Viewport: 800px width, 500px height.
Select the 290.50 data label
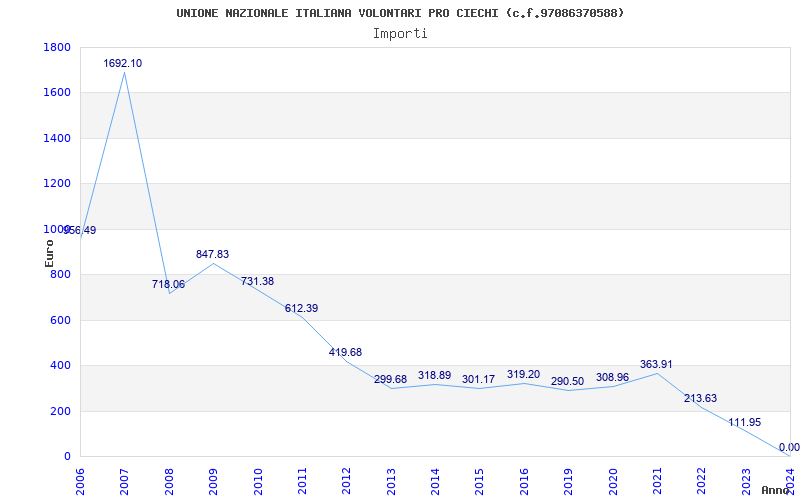click(x=567, y=382)
